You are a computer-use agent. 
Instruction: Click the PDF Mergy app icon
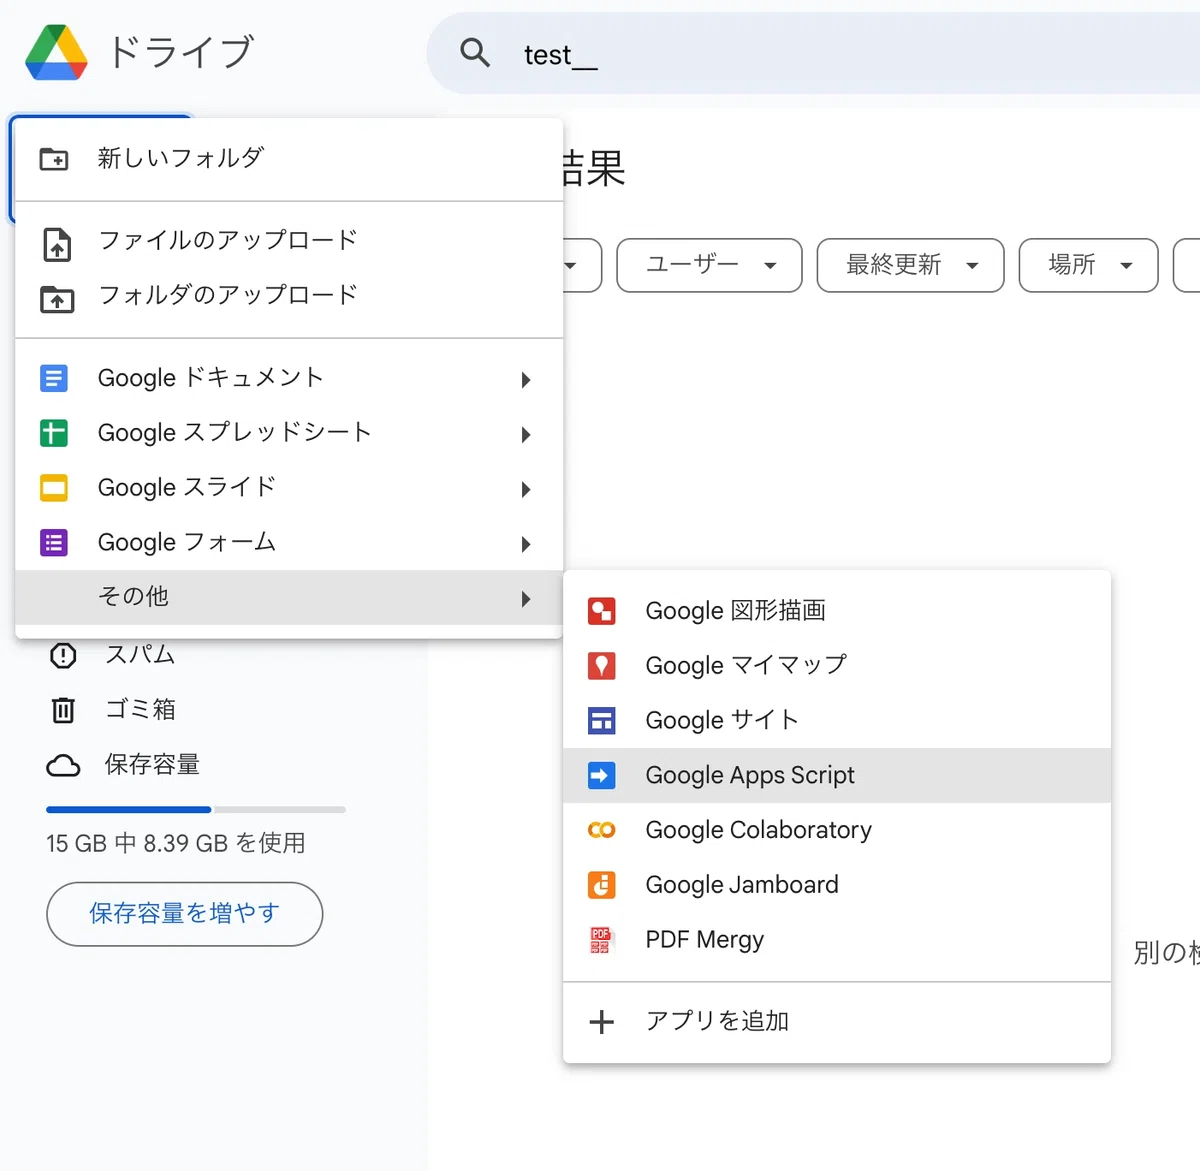point(600,940)
